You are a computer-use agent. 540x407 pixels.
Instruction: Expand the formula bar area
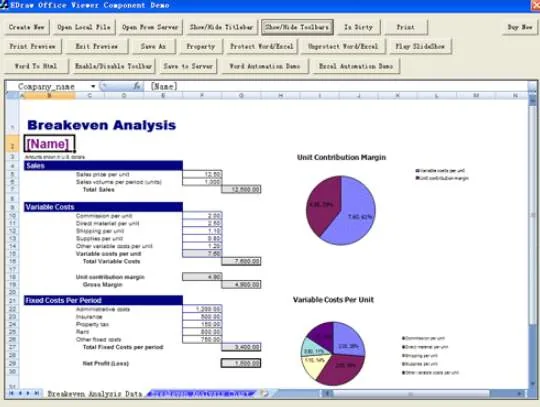click(532, 86)
